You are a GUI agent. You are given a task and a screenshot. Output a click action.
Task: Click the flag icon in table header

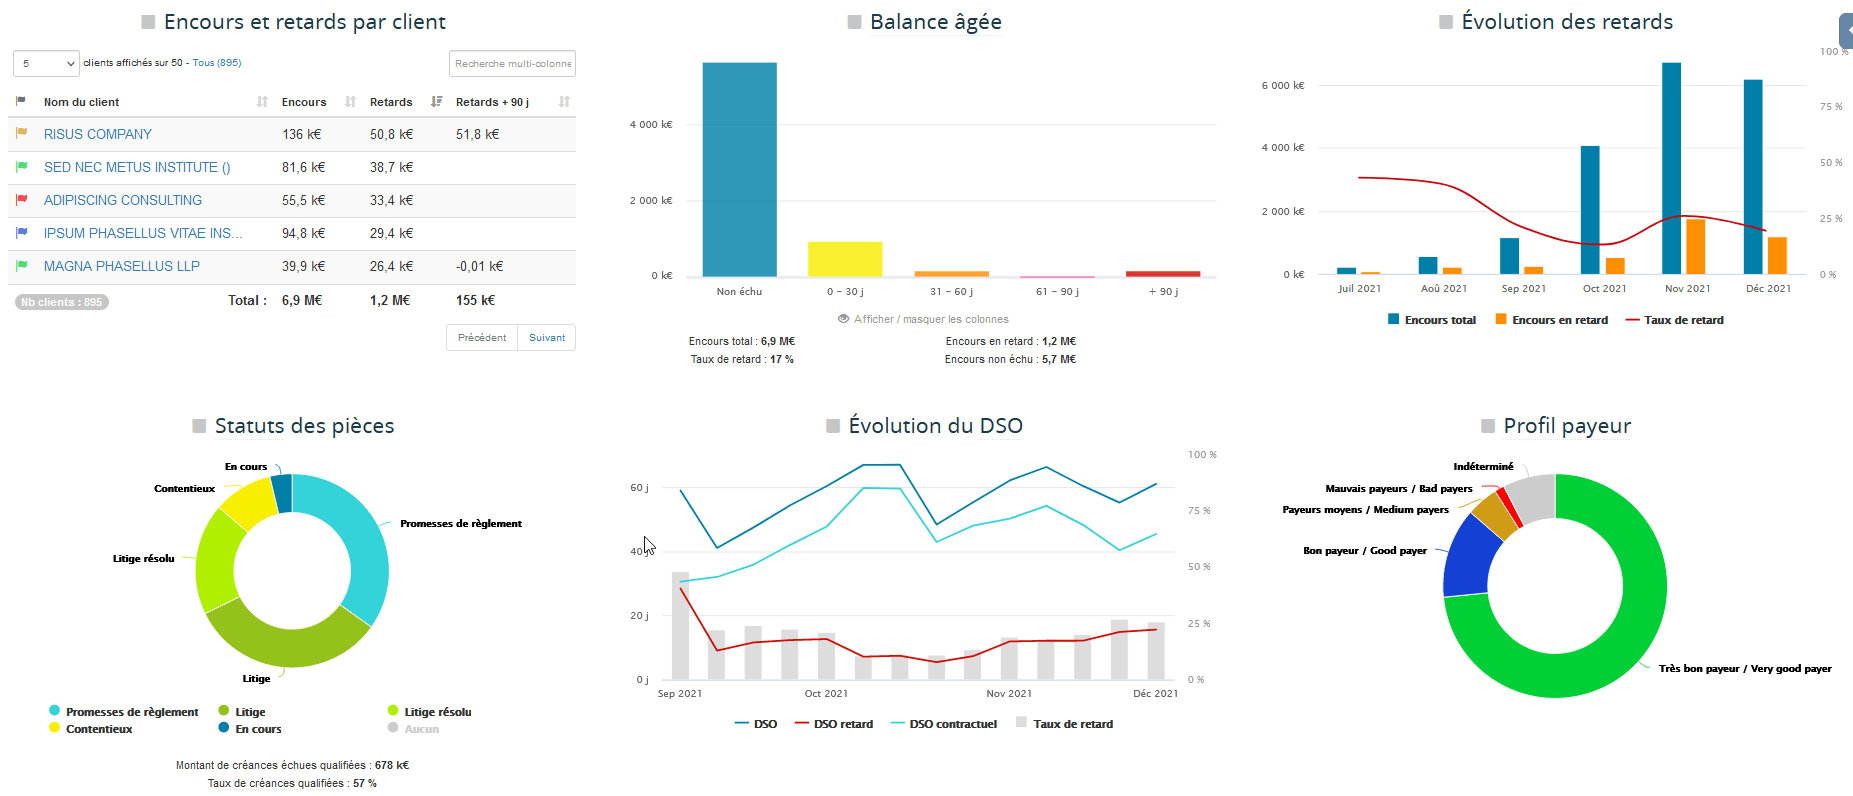click(21, 101)
